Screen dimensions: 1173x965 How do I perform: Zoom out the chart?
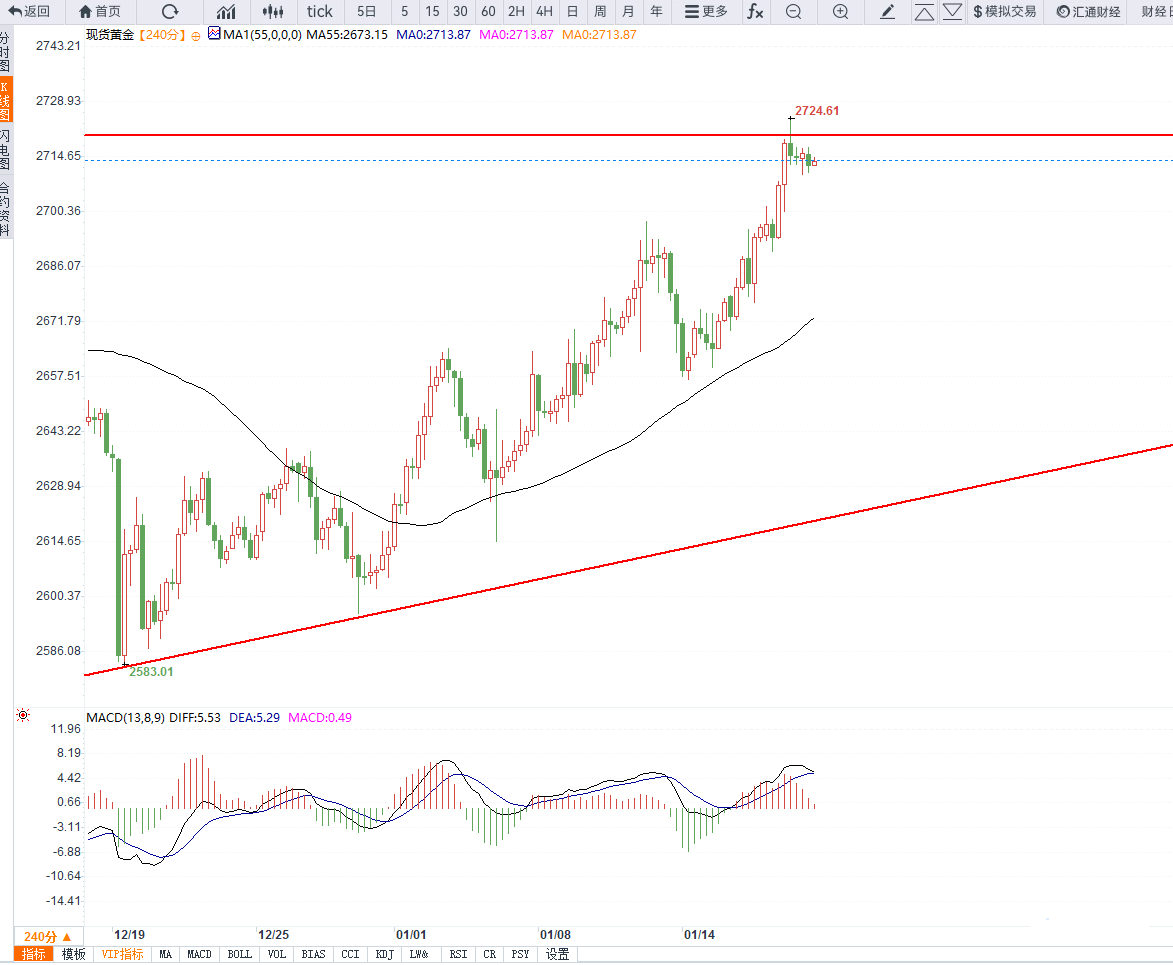[794, 11]
